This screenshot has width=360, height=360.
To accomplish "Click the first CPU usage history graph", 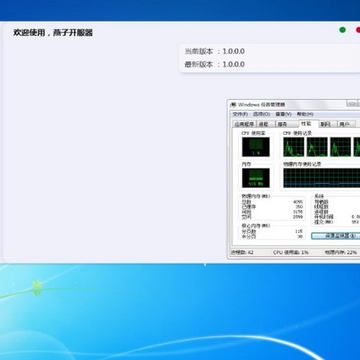I will (x=294, y=147).
